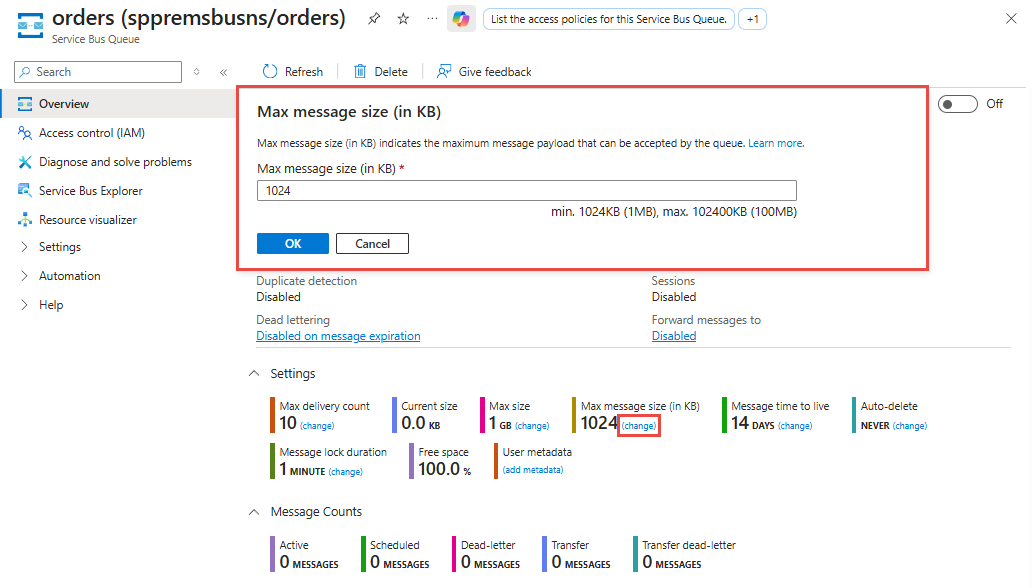Click the Copilot suggestion about access policies
This screenshot has width=1032, height=588.
click(x=609, y=19)
